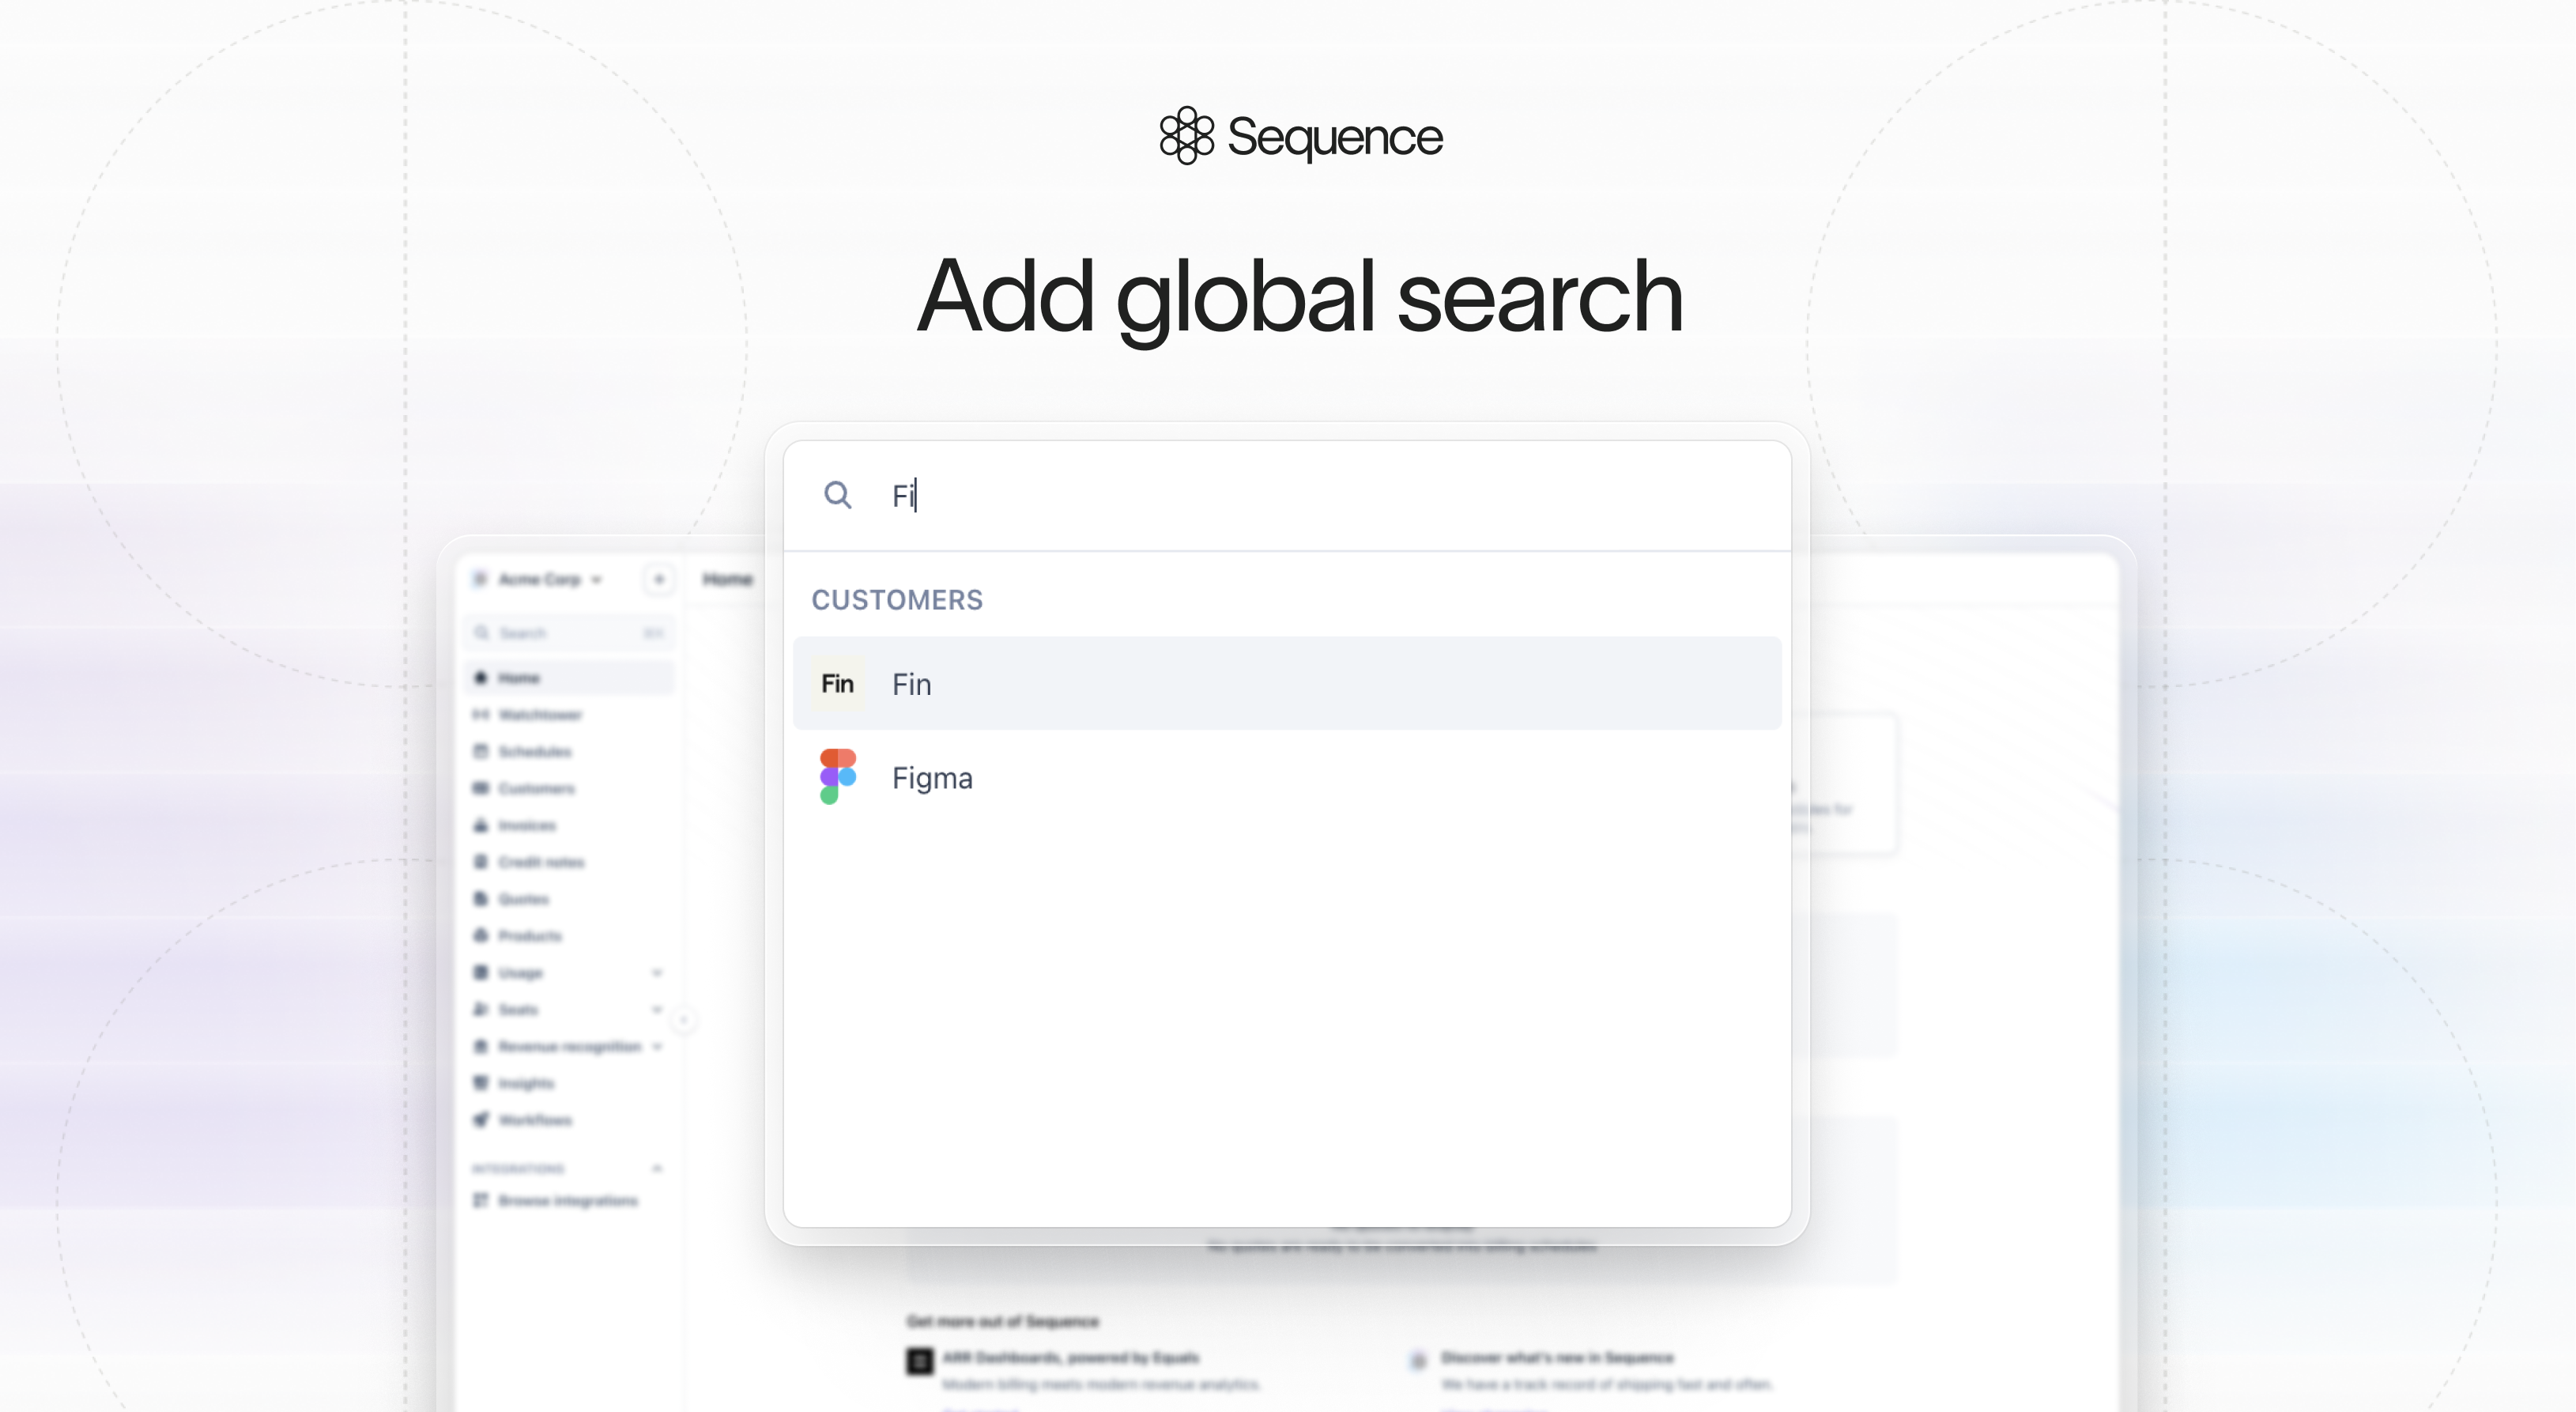Click the sidebar collapse toggle on its edge
The image size is (2576, 1412).
tap(684, 1020)
